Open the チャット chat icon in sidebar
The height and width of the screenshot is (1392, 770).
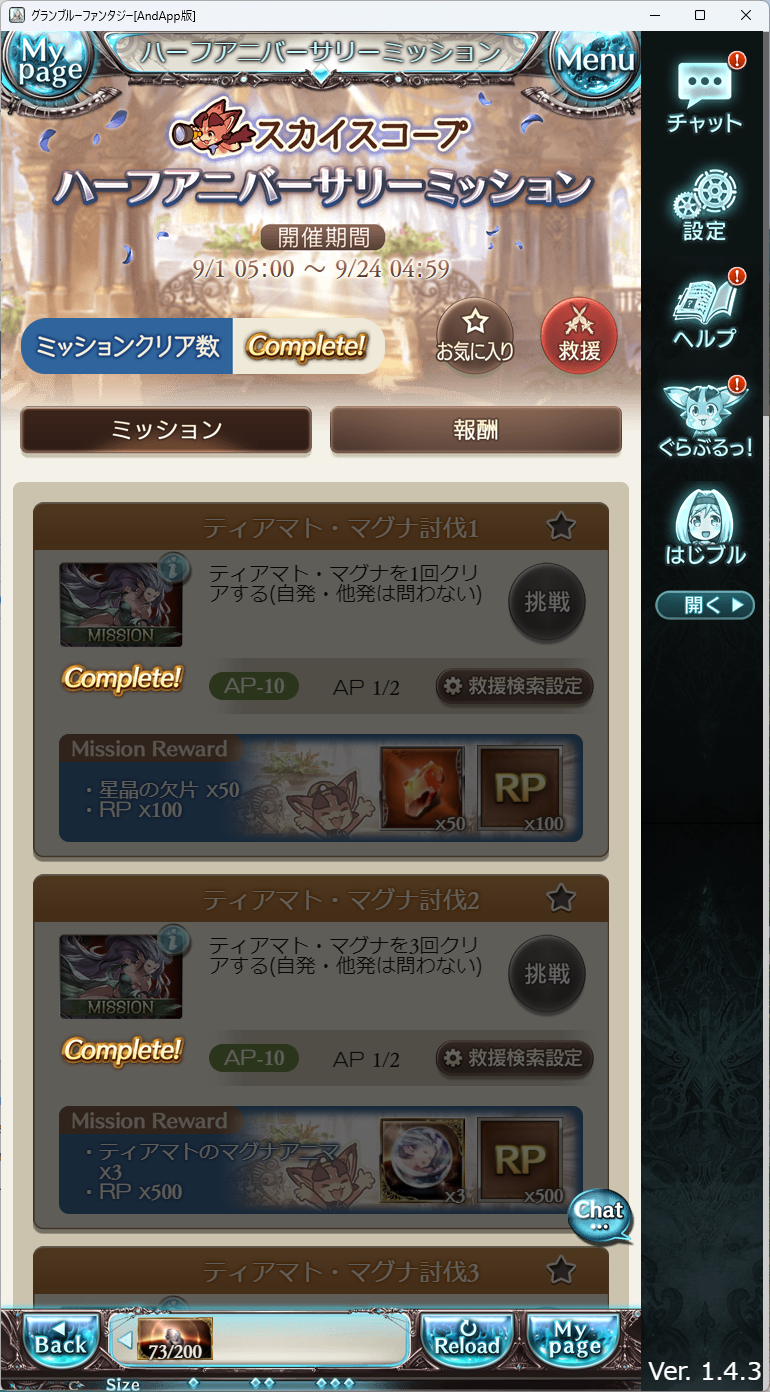pyautogui.click(x=705, y=95)
